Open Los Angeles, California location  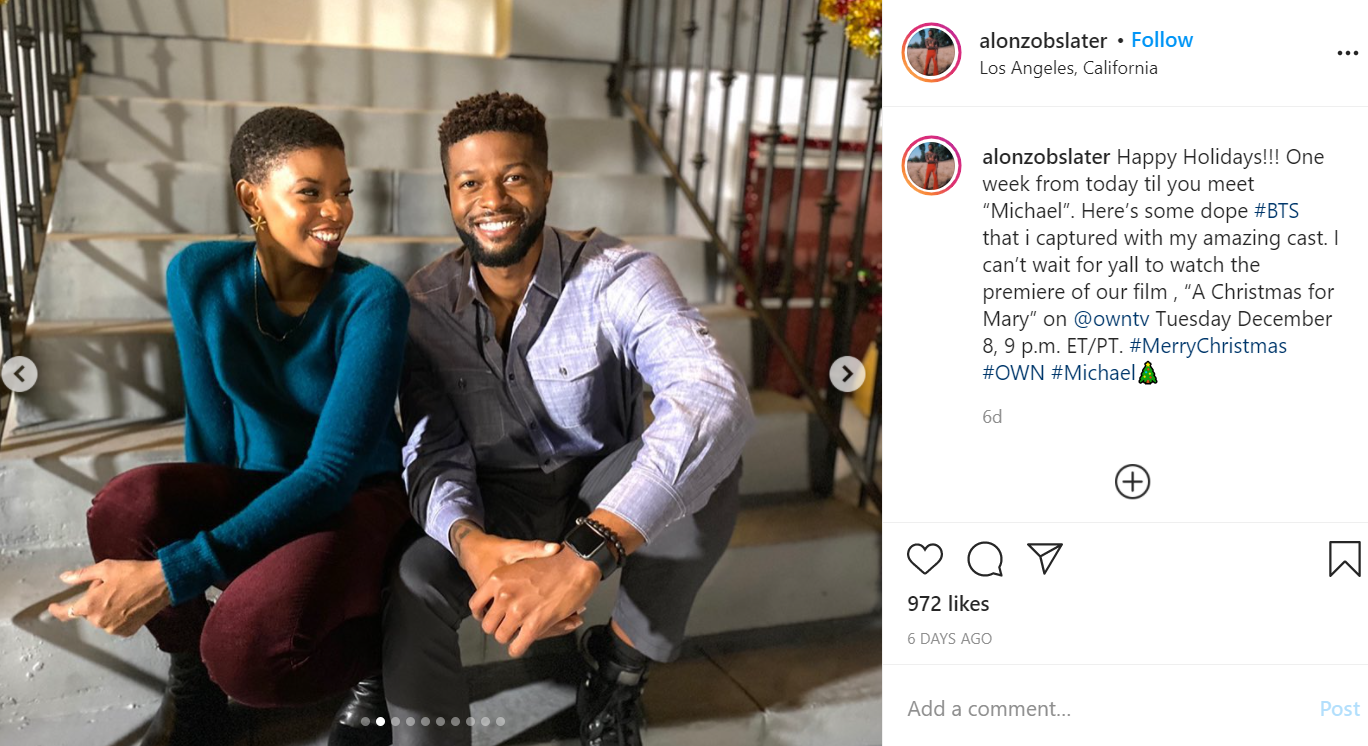tap(1068, 68)
